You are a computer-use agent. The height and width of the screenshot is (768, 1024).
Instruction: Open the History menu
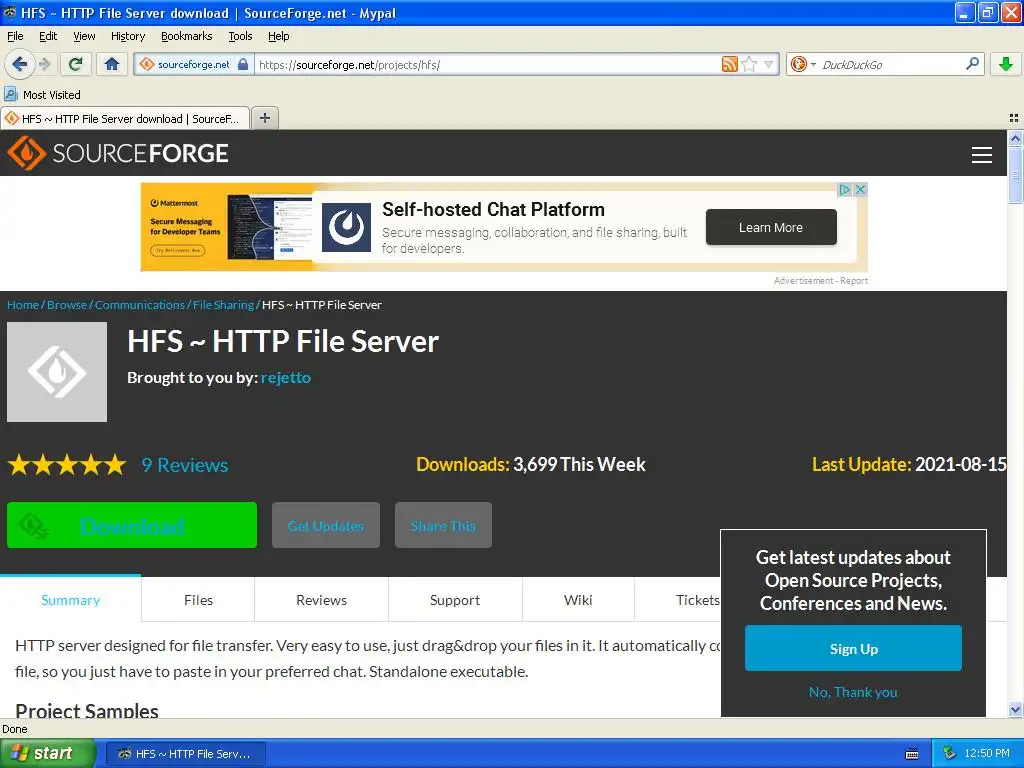coord(127,36)
